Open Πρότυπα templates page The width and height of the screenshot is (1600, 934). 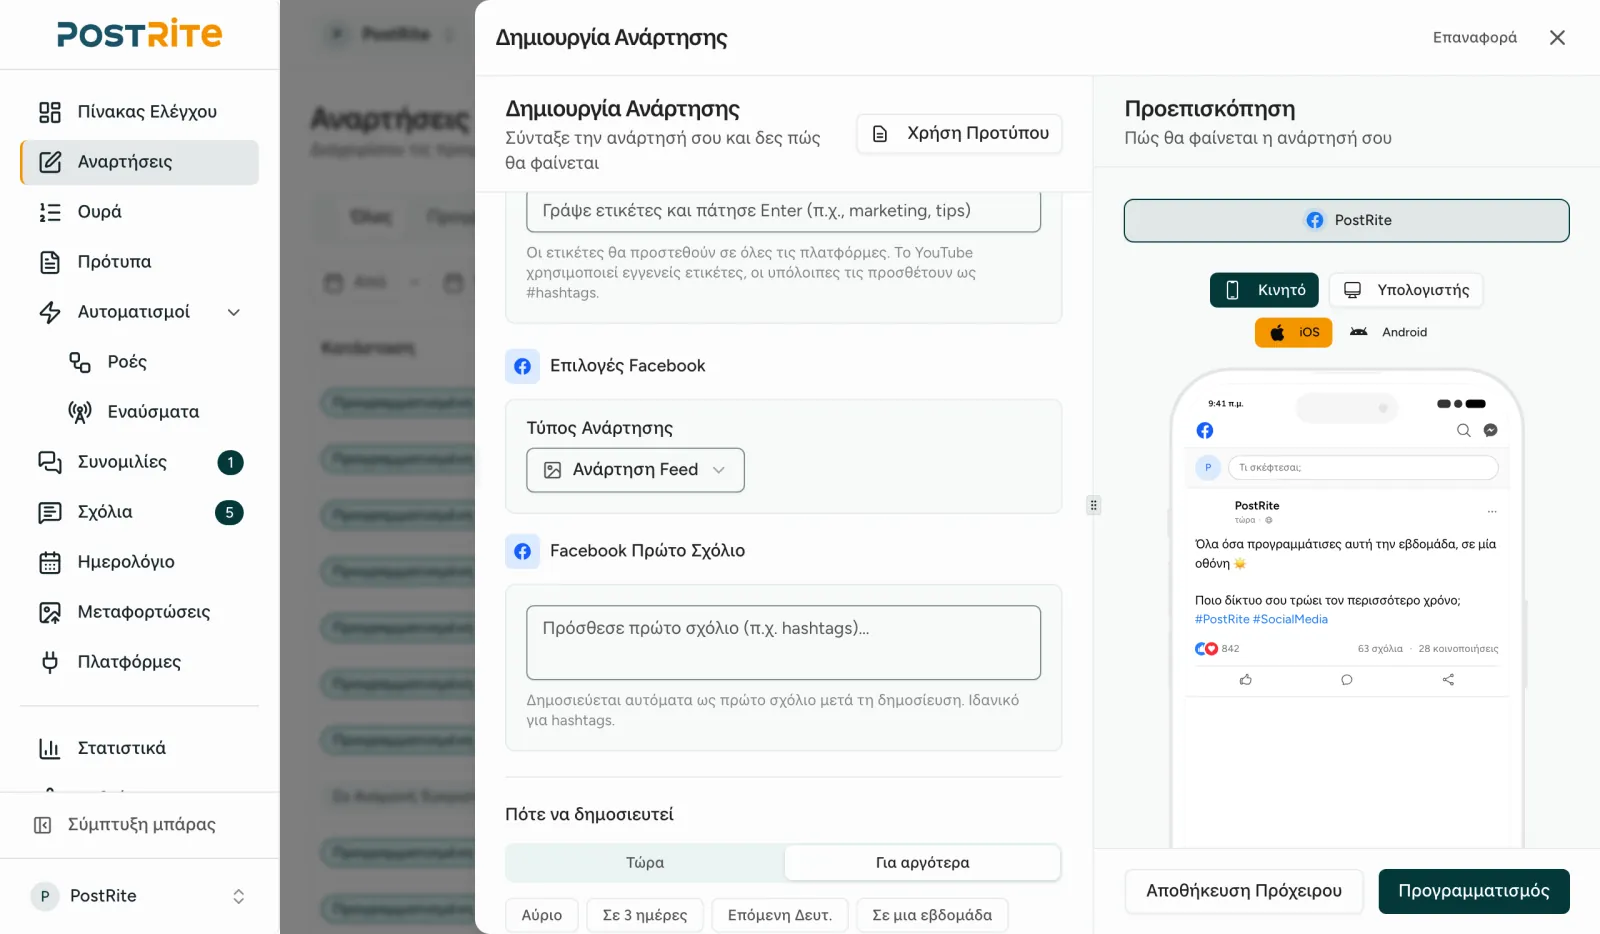[x=139, y=262]
